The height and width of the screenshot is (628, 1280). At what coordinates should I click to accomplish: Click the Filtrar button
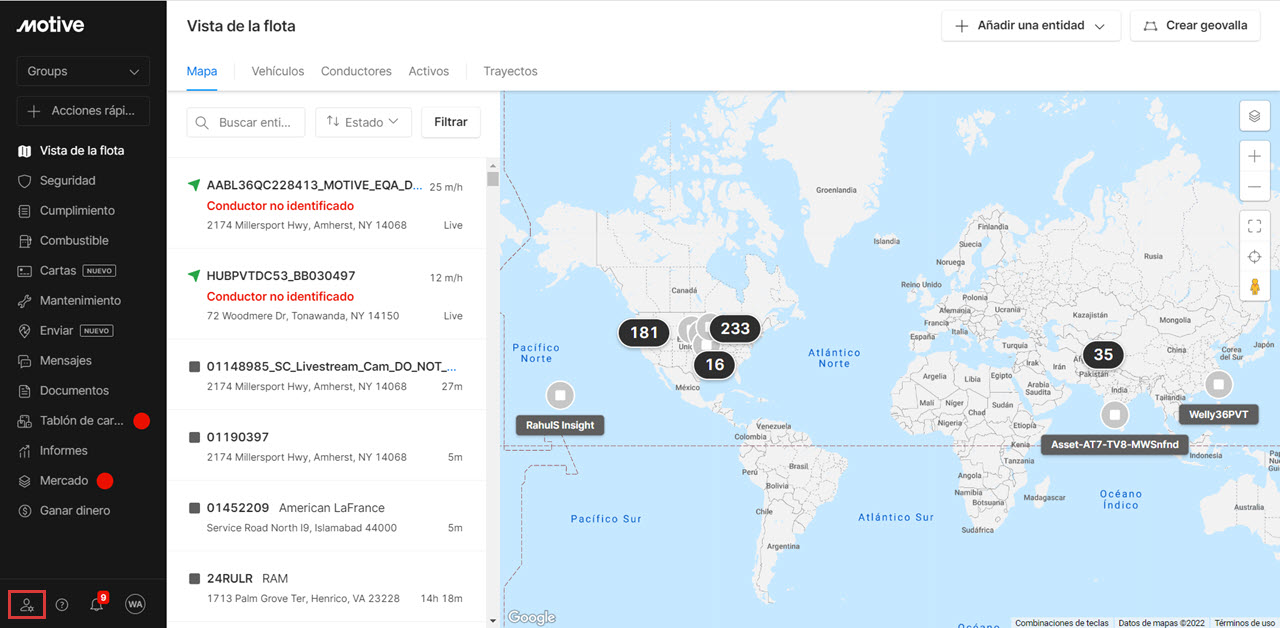coord(450,122)
